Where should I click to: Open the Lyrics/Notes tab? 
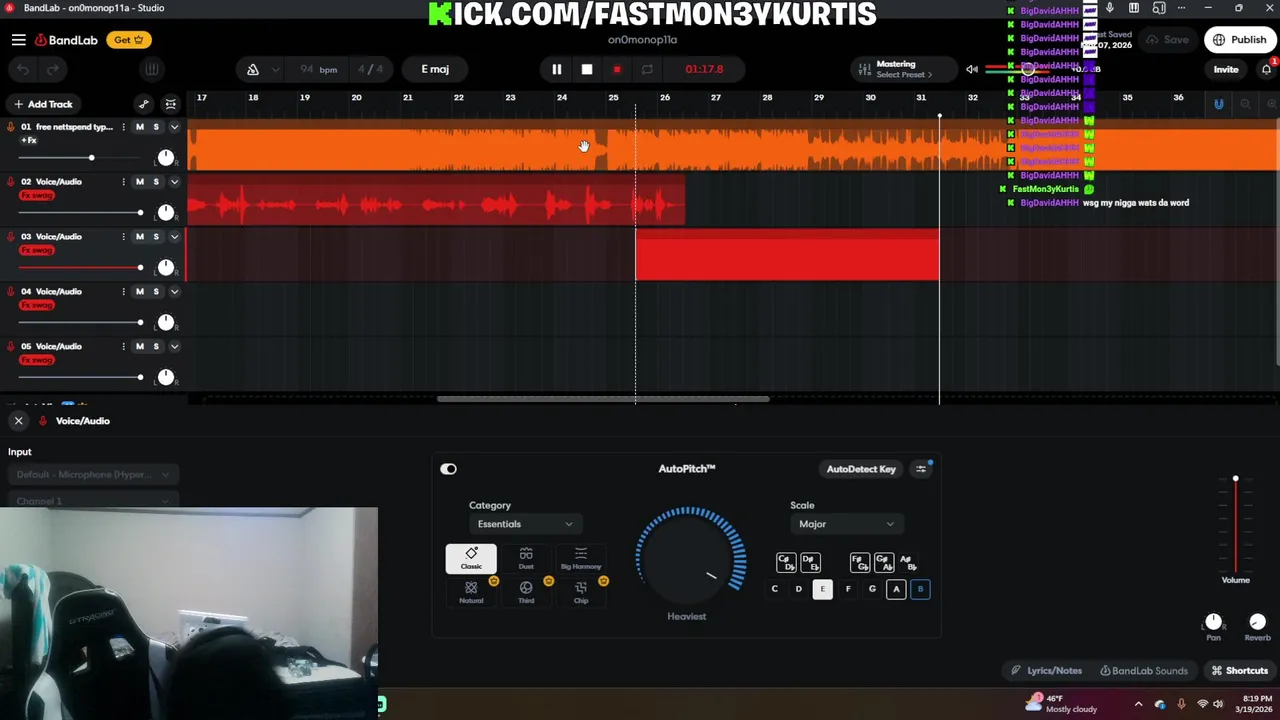tap(1046, 671)
